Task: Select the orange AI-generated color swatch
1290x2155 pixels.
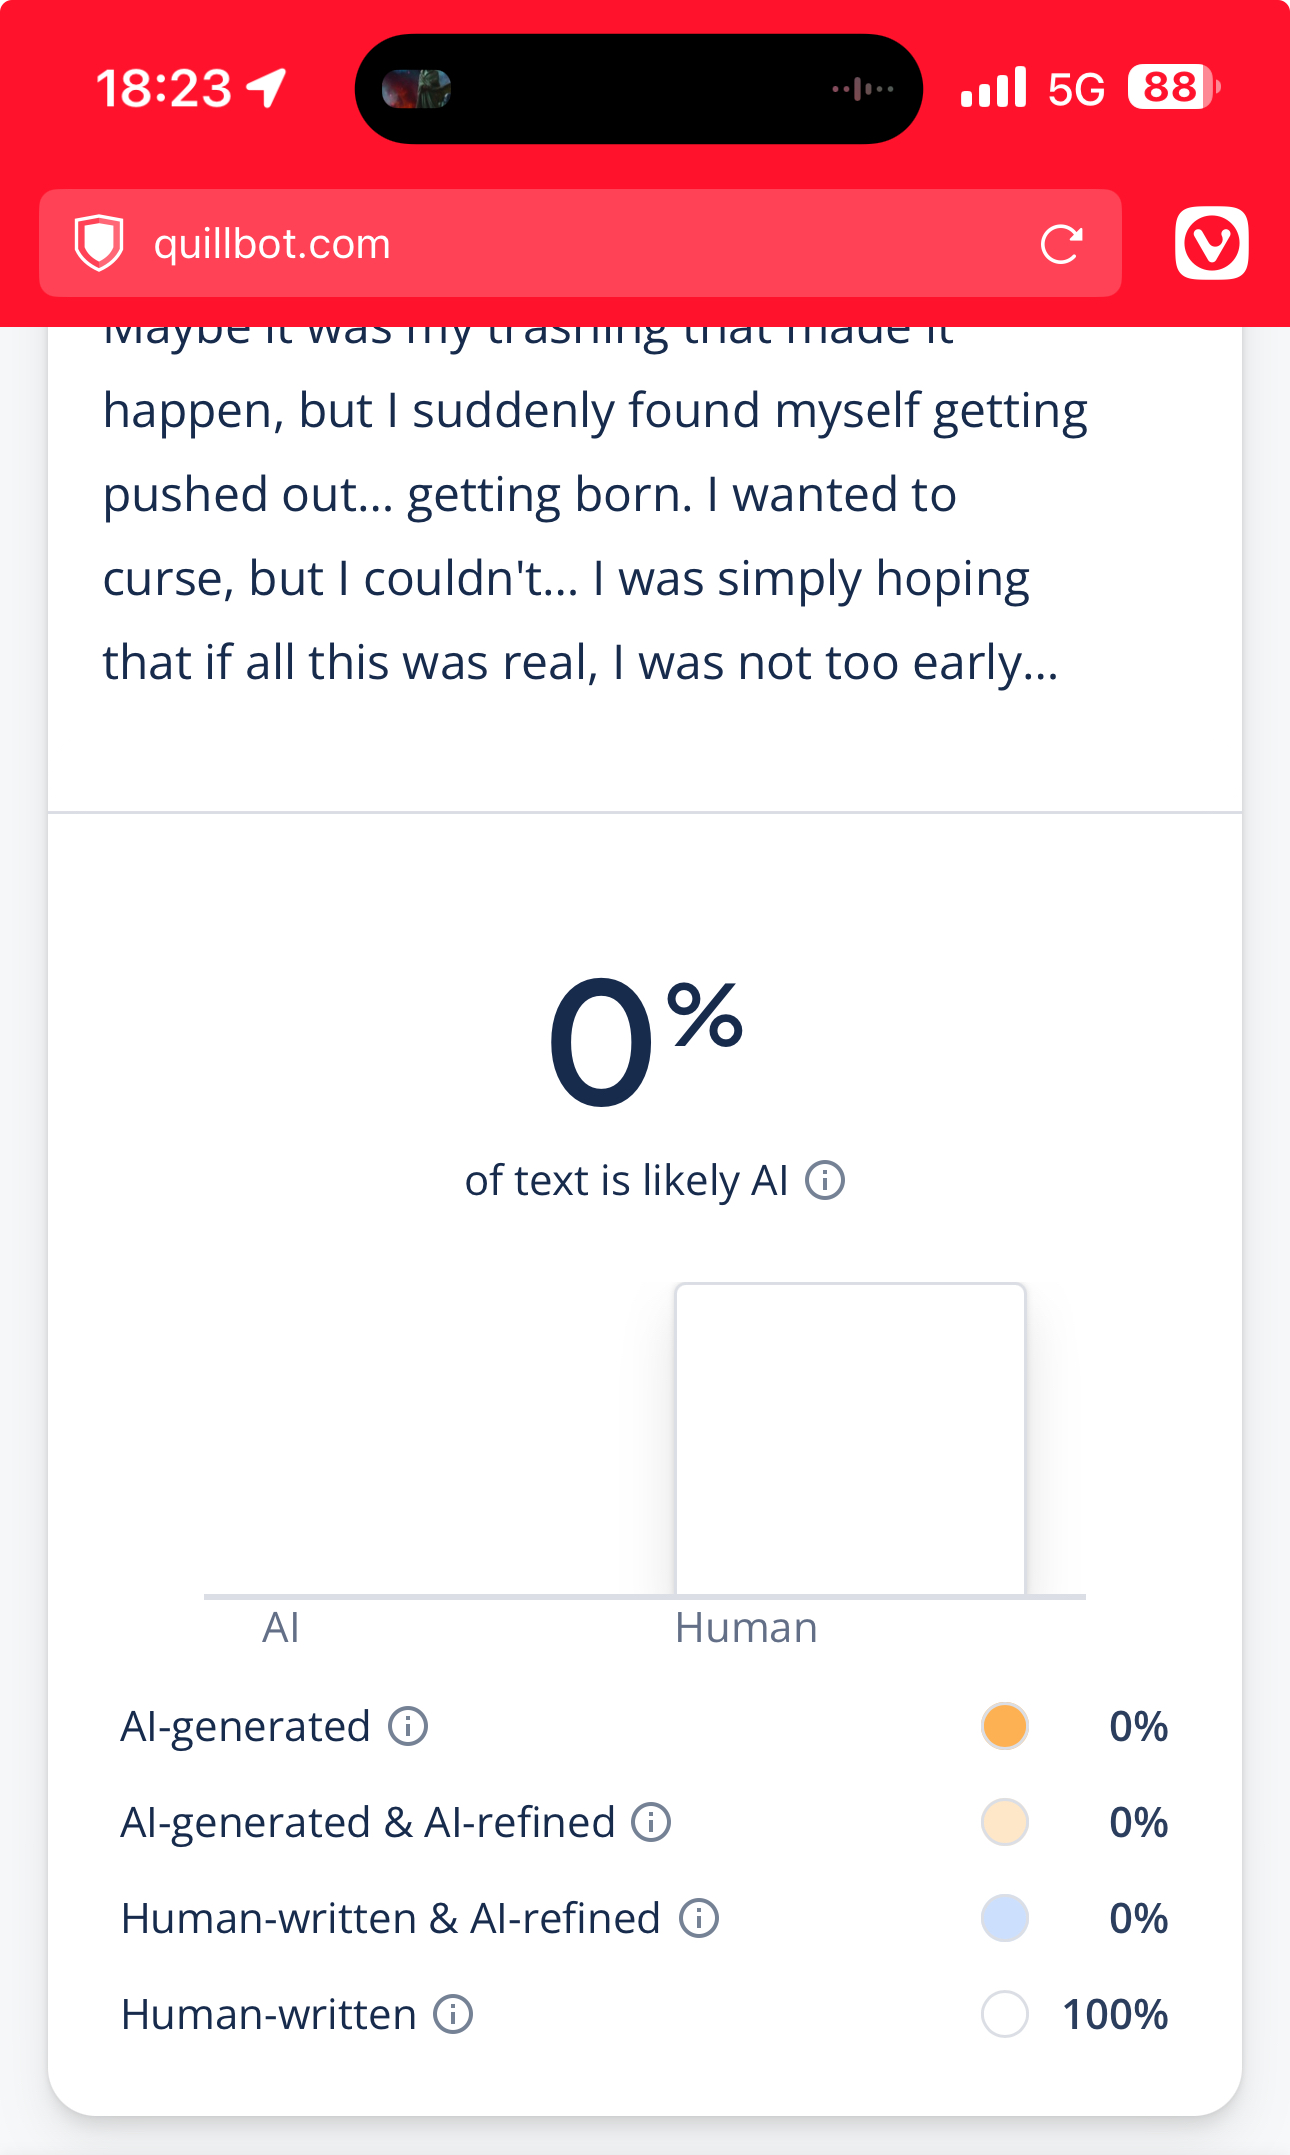Action: 1005,1726
